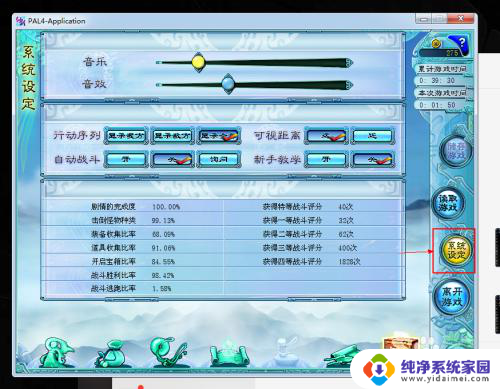Click the 音乐 slider track right end
500x389 pixels.
click(348, 62)
